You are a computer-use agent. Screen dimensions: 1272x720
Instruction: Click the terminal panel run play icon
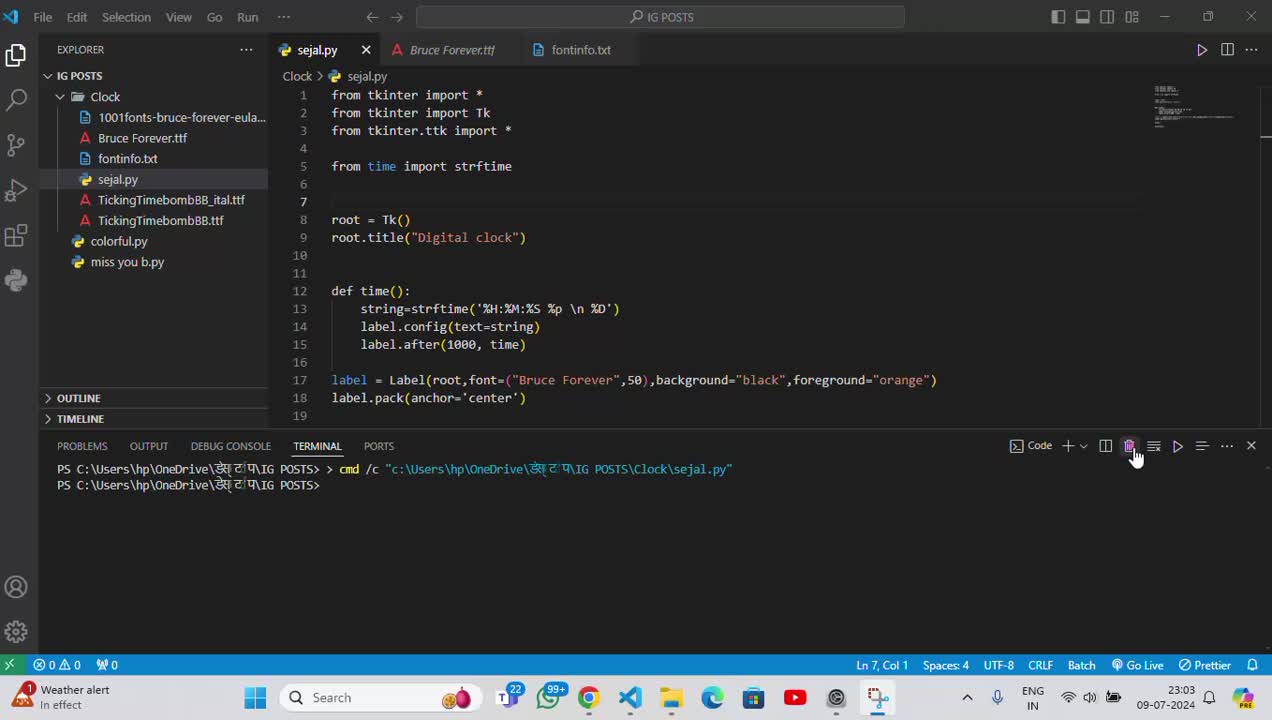coord(1178,446)
